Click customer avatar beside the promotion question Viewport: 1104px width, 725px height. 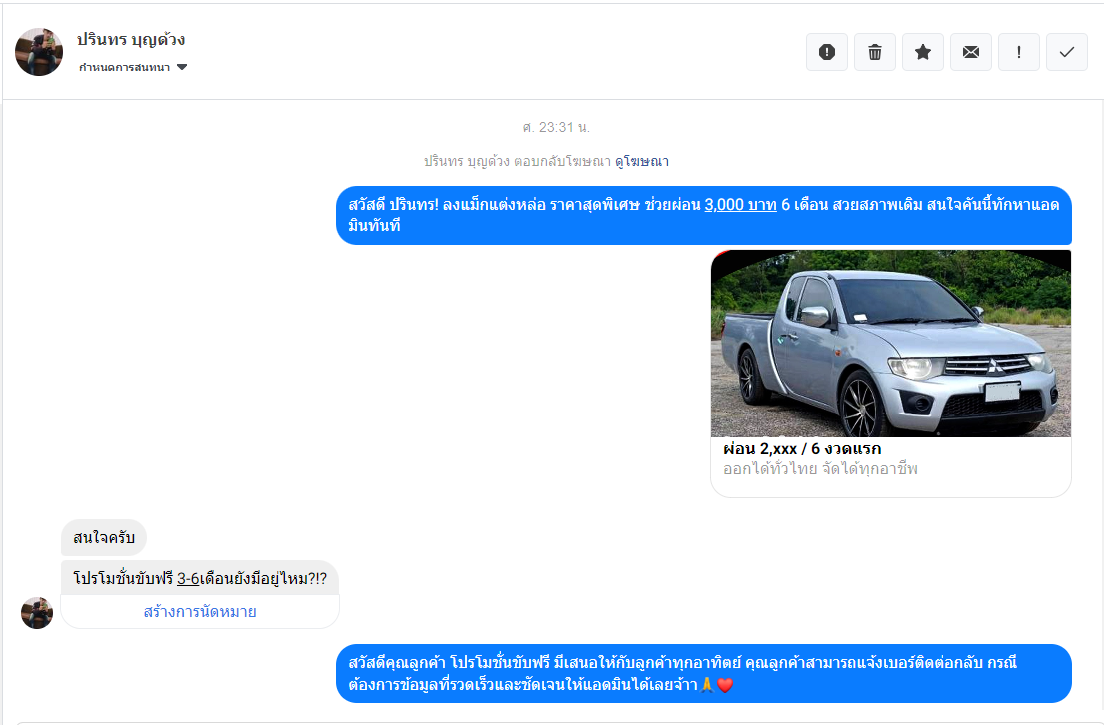37,613
